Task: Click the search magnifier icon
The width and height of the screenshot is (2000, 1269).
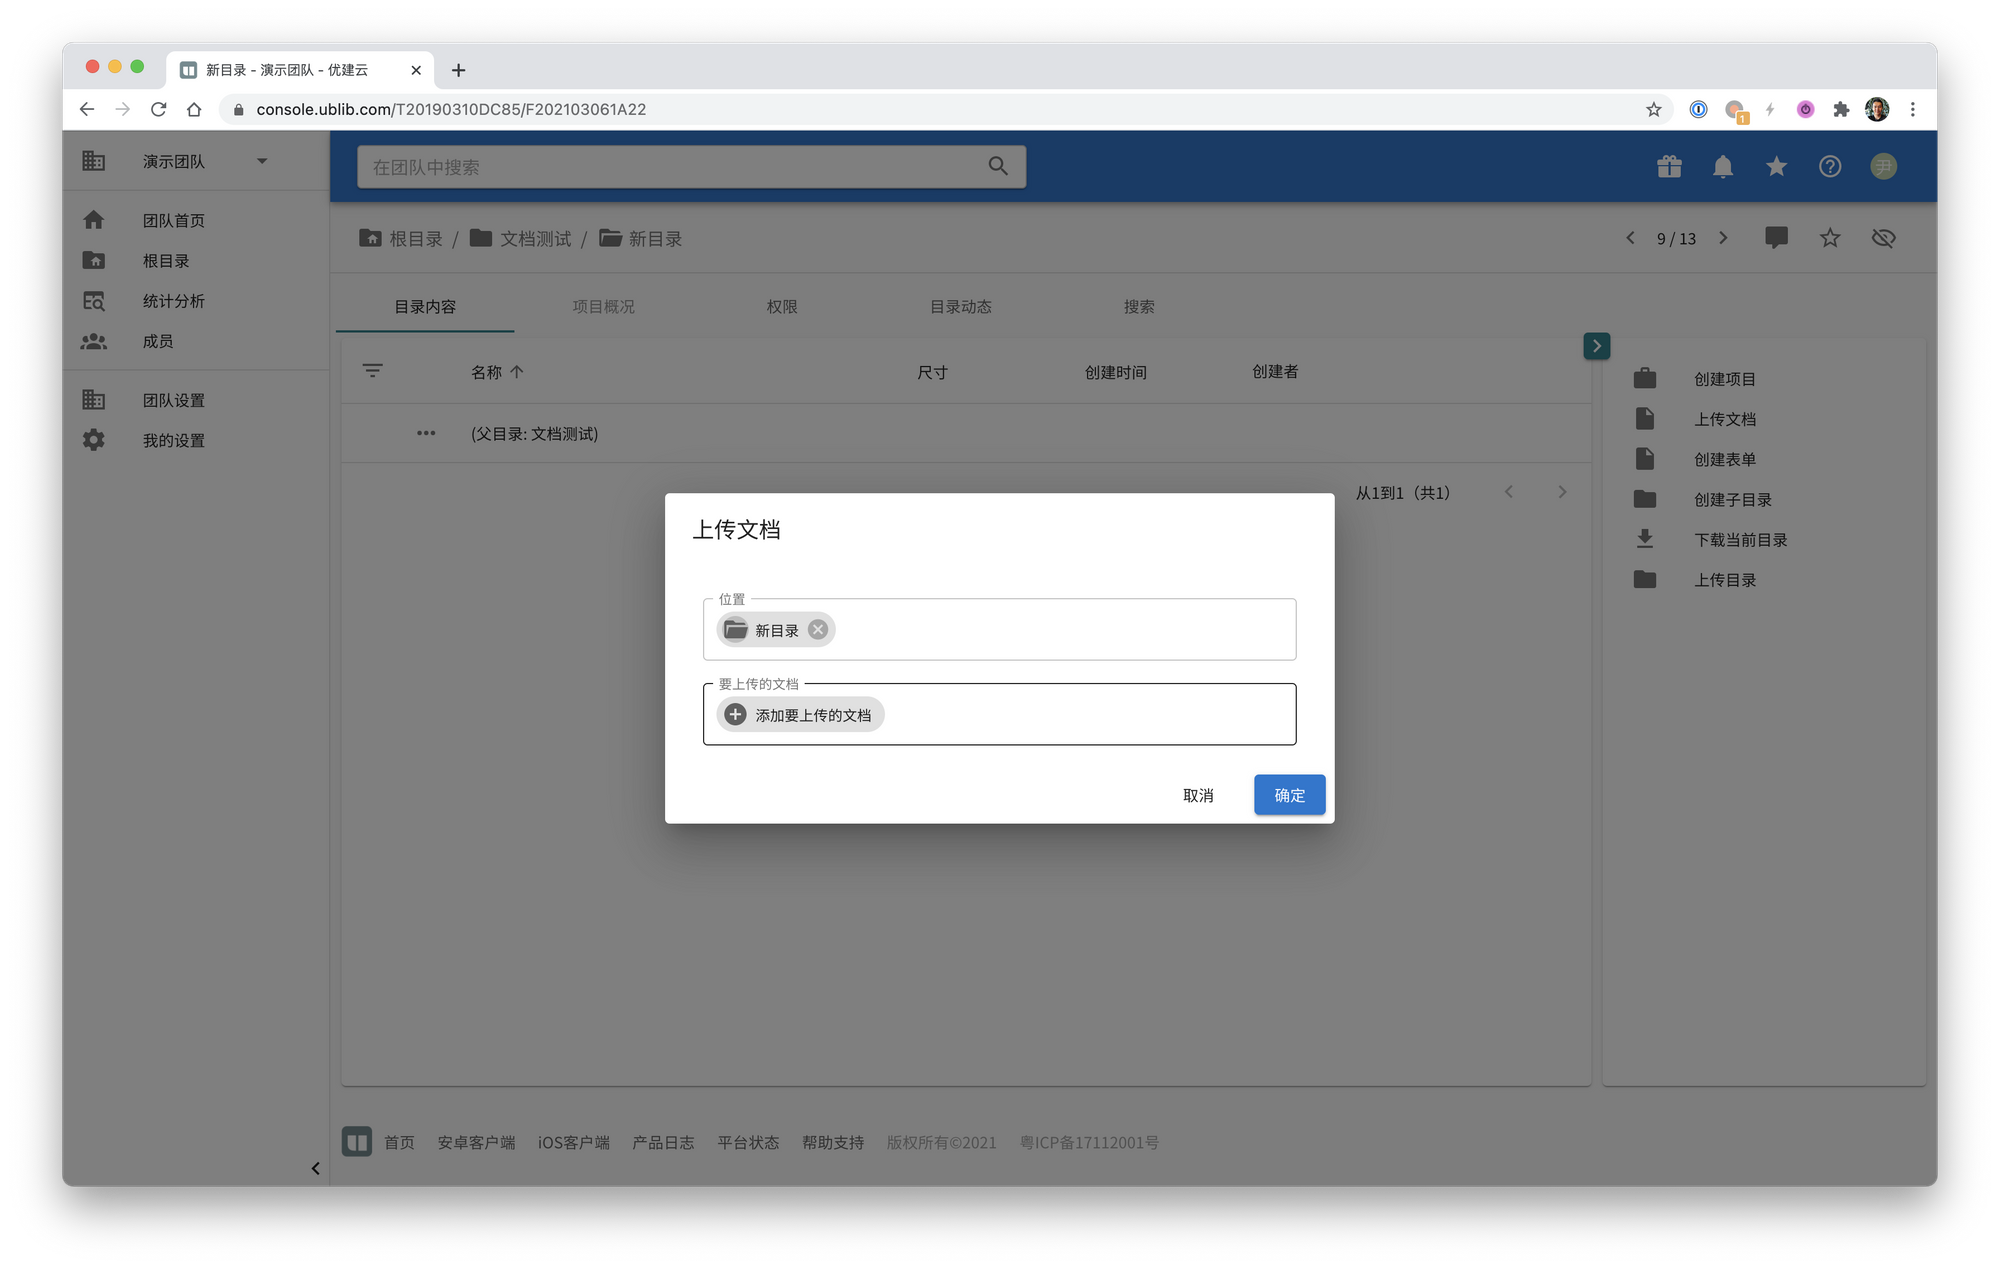Action: coord(997,167)
